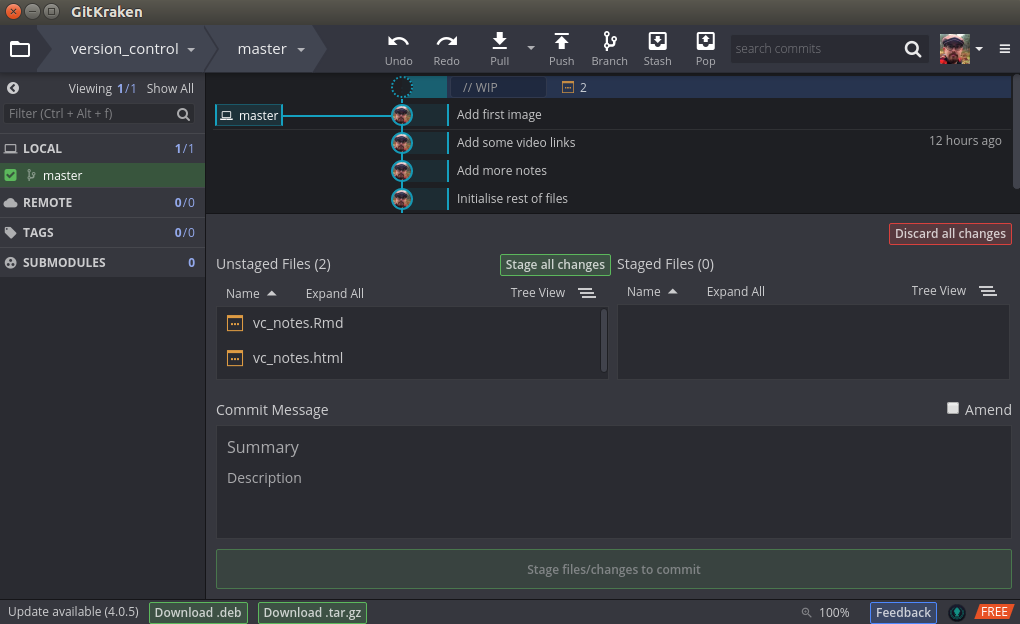Collapse the LOCAL section
Image resolution: width=1020 pixels, height=624 pixels.
click(x=102, y=148)
